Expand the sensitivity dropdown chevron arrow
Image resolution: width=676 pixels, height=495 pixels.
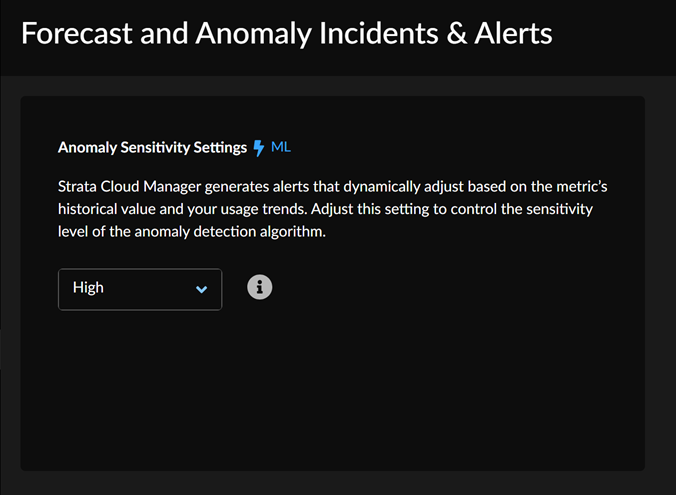tap(202, 289)
